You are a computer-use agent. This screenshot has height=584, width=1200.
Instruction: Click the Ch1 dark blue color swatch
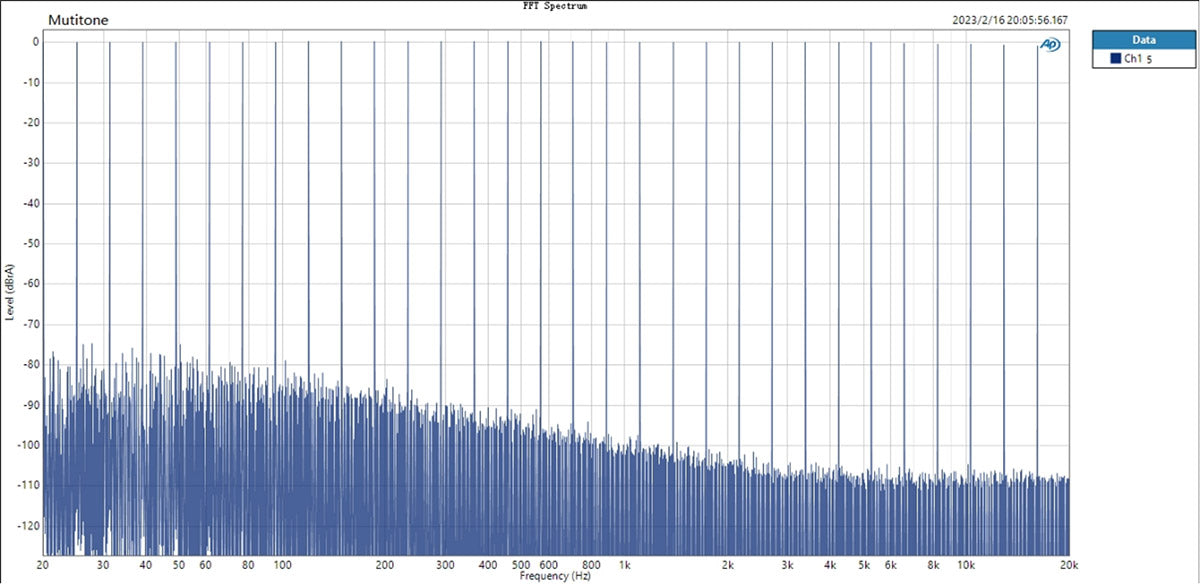click(x=1115, y=59)
